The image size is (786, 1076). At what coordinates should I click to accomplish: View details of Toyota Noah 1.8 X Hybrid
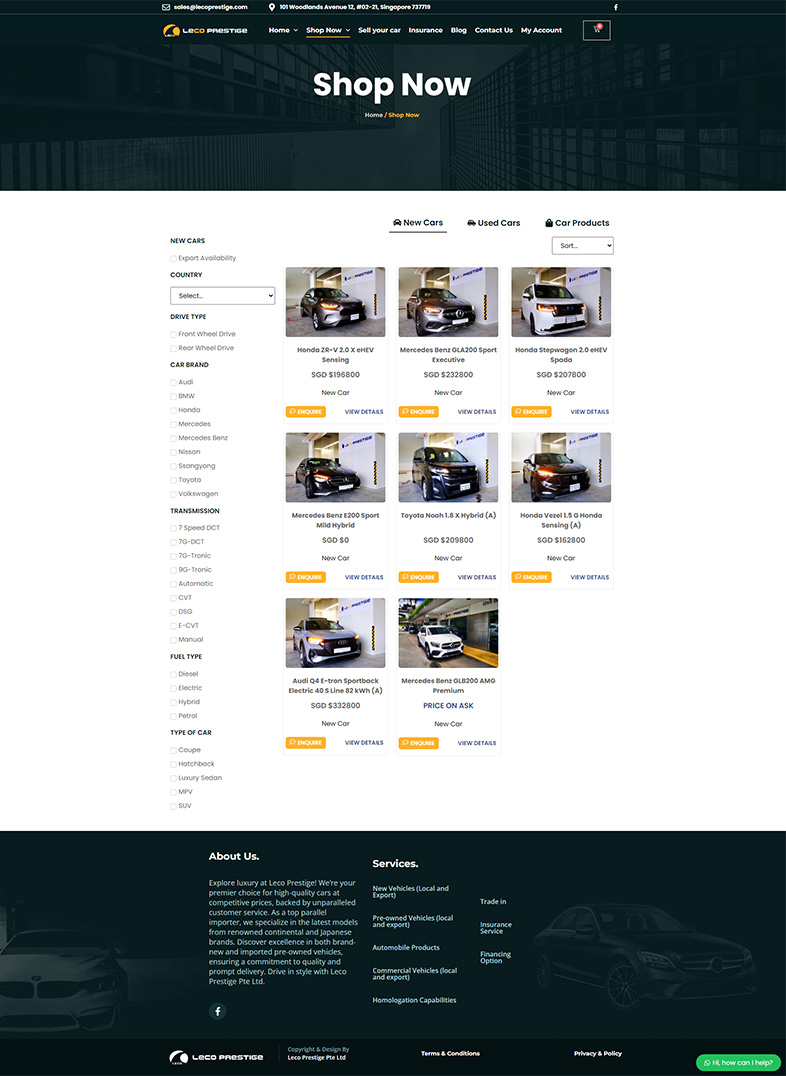point(477,577)
